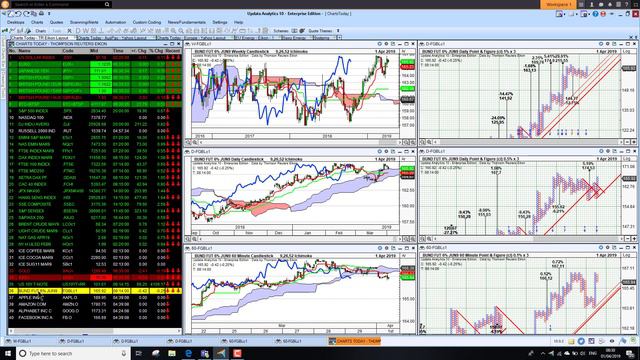Viewport: 640px width, 360px height.
Task: Open the notification bell icon in the top bar
Action: pos(610,4)
